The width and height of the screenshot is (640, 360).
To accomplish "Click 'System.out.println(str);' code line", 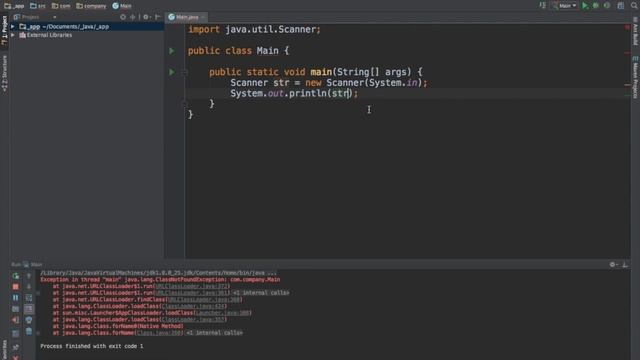I will (x=294, y=93).
